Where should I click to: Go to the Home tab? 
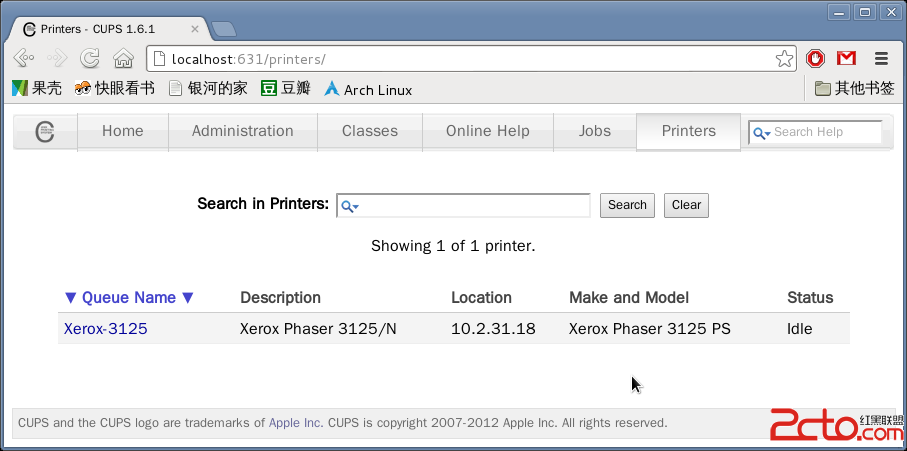[x=123, y=131]
